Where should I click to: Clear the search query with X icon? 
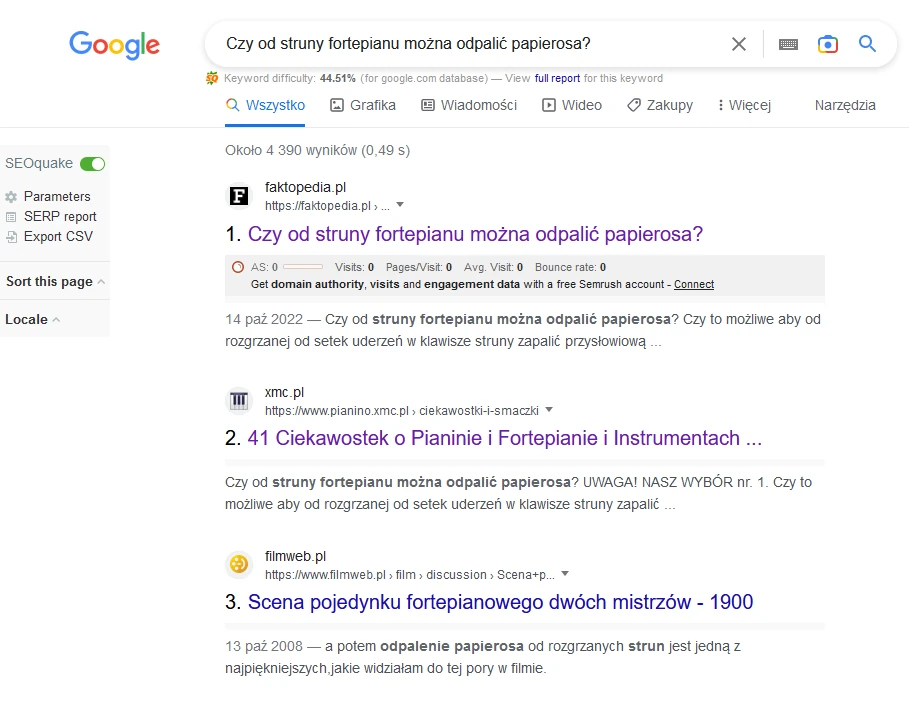[x=739, y=44]
